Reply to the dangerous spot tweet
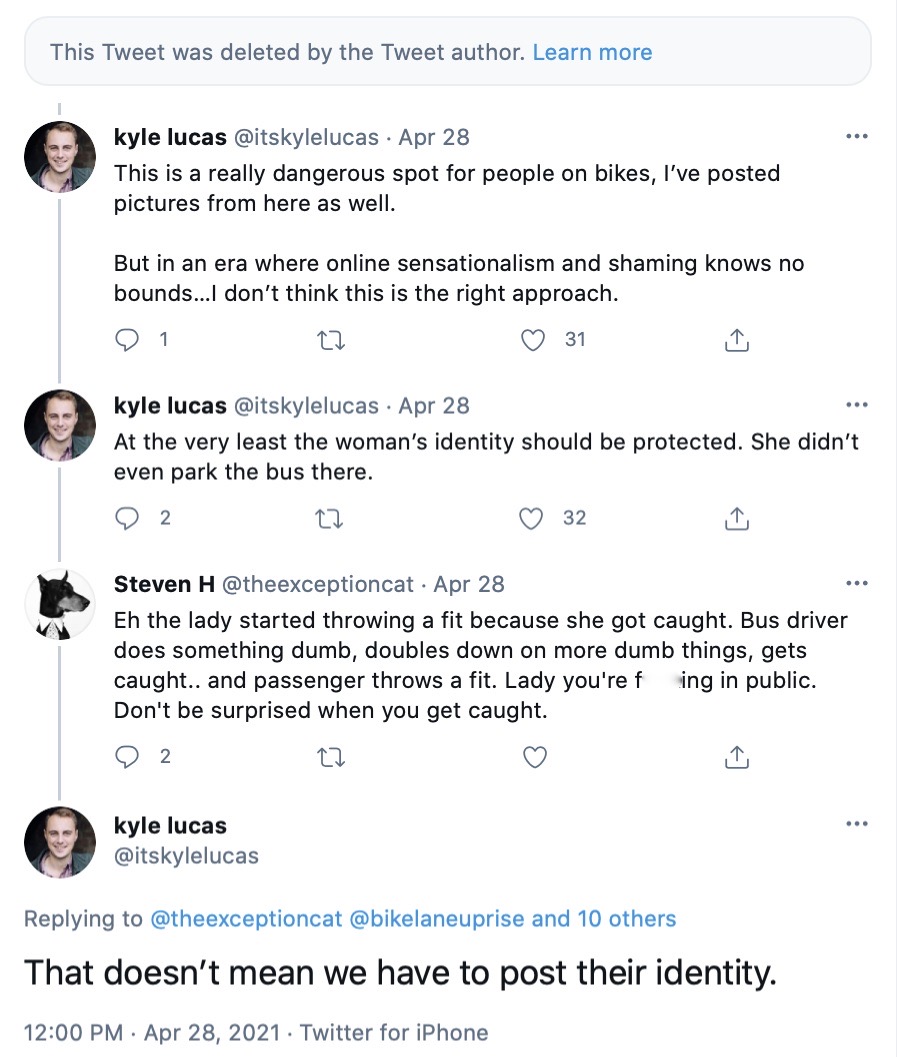This screenshot has height=1057, width=897. [127, 340]
